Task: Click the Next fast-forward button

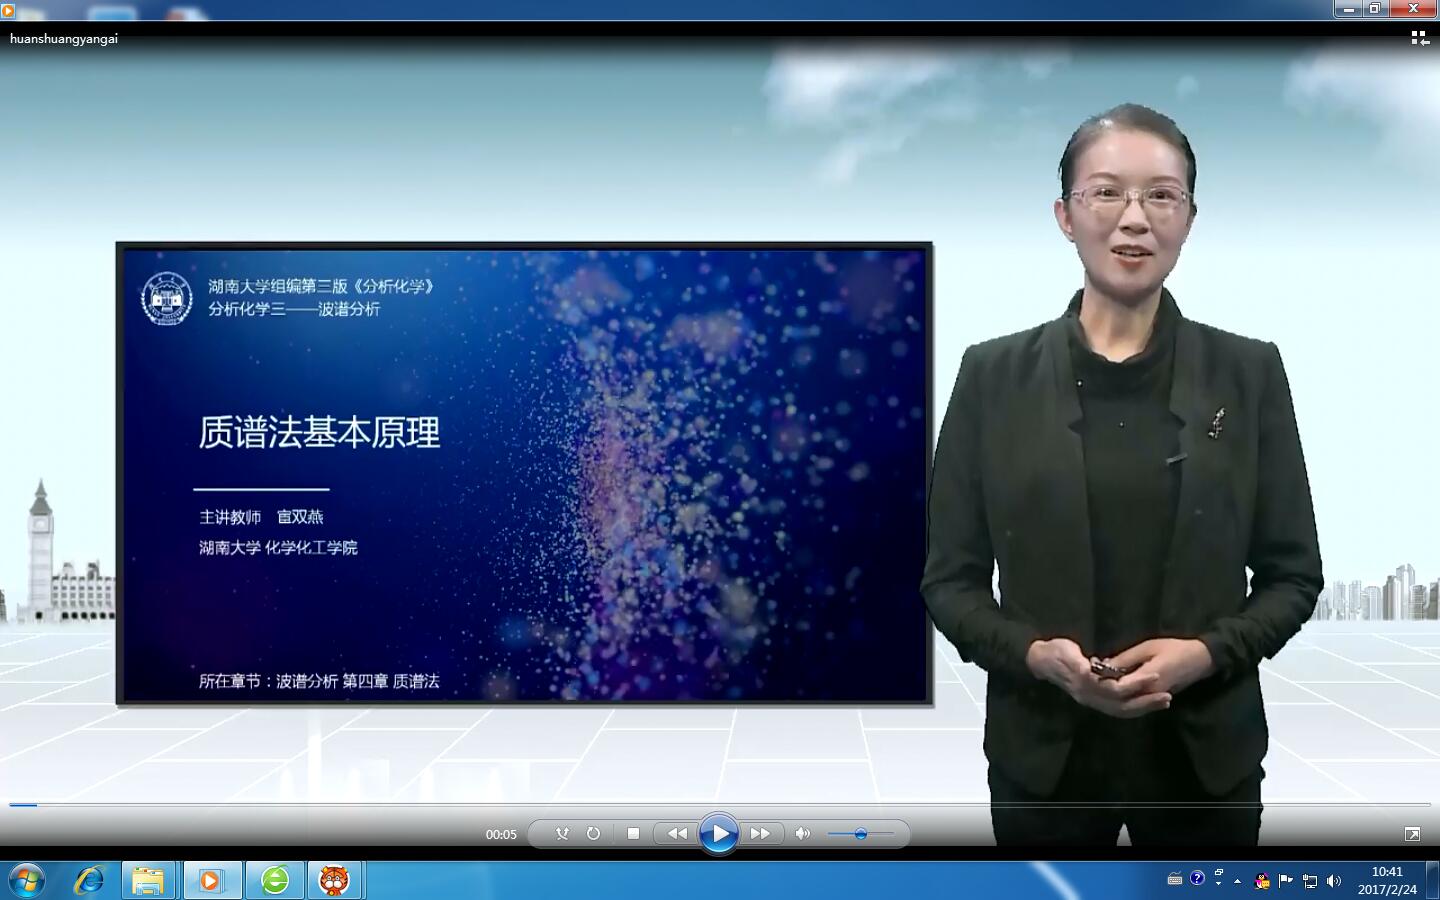Action: [x=761, y=833]
